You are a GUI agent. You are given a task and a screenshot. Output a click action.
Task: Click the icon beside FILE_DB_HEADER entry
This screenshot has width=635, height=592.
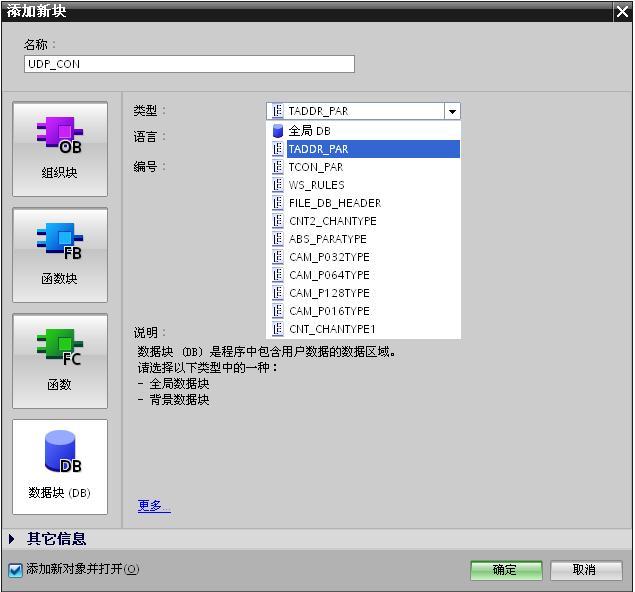pyautogui.click(x=278, y=203)
